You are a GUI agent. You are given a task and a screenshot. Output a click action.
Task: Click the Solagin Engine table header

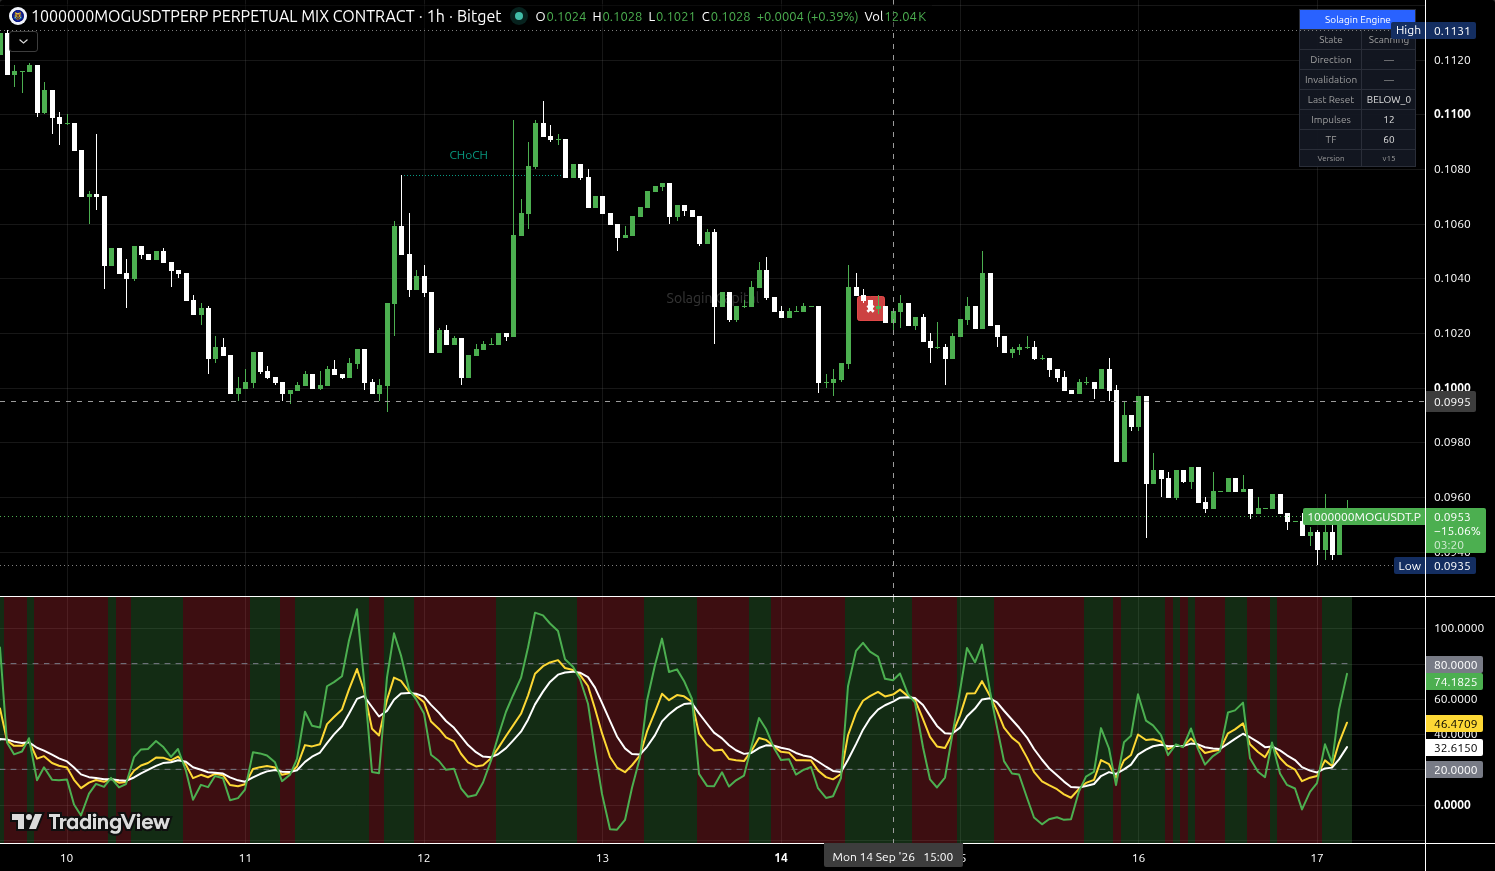click(1357, 20)
